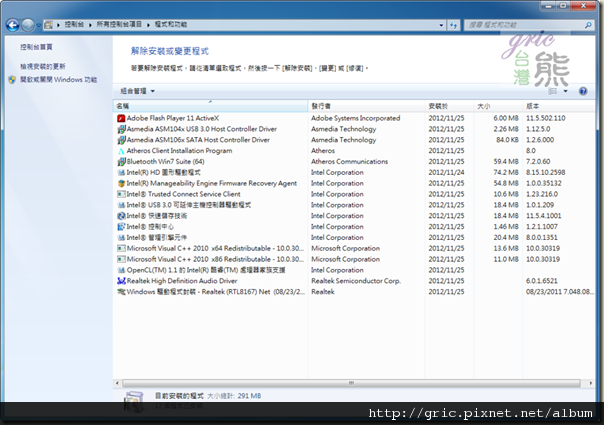Screen dimensions: 604x425
Task: Click Visual C++ 2010 x64 Redistributable icon
Action: pos(121,249)
